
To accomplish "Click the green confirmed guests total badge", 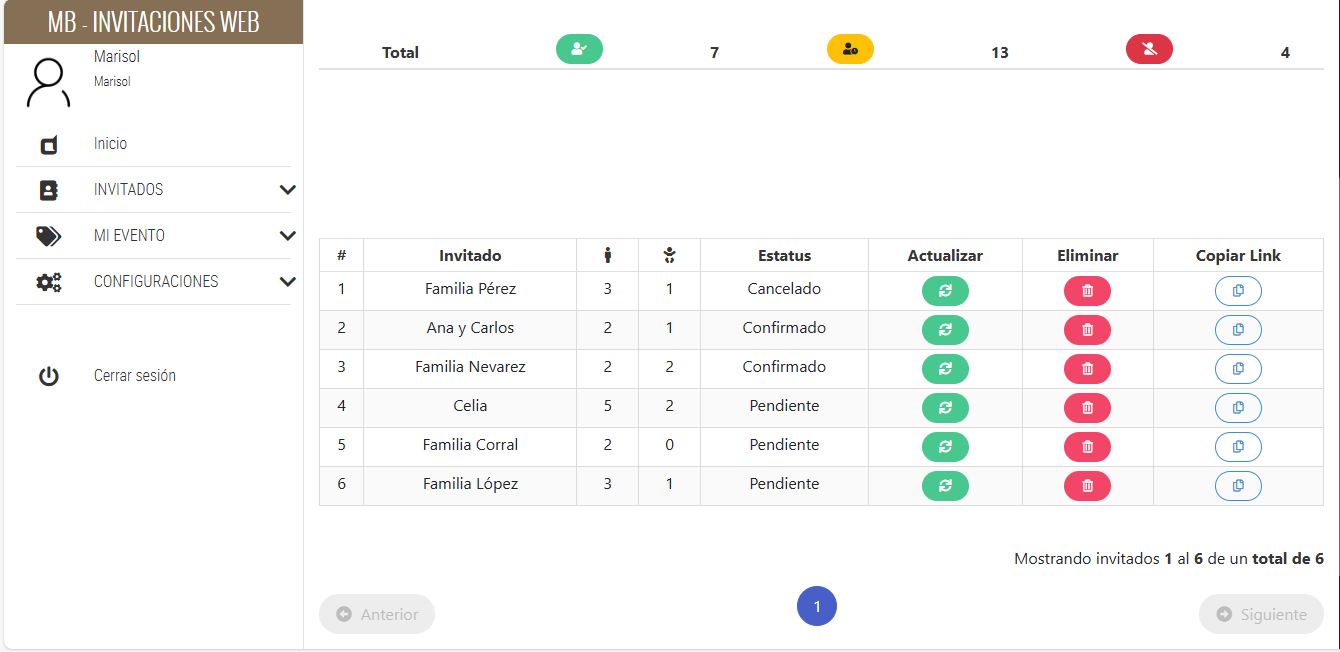I will [x=579, y=49].
